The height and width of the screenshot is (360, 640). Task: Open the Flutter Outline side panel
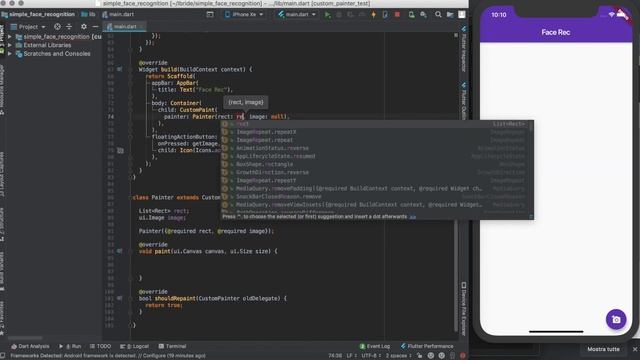click(x=464, y=101)
